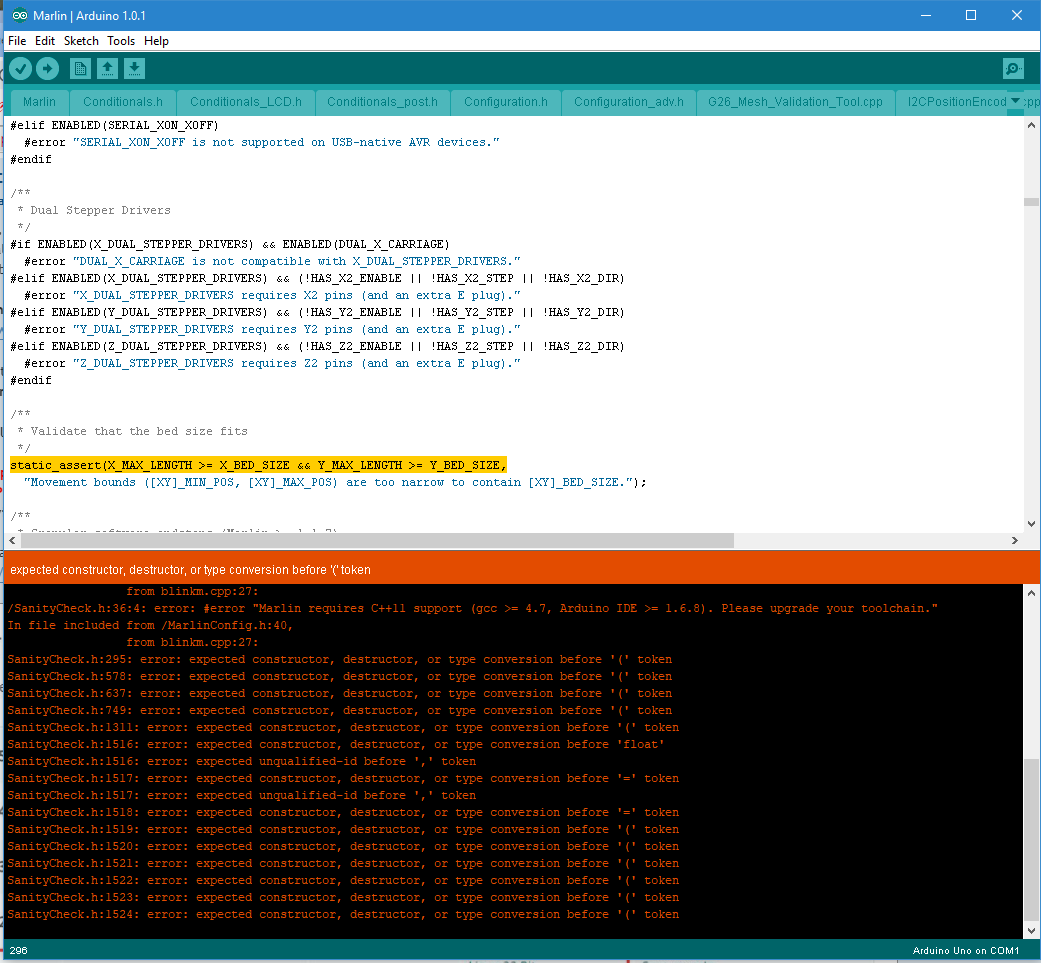Open a sketch with the Open icon
The image size is (1041, 963).
point(108,68)
